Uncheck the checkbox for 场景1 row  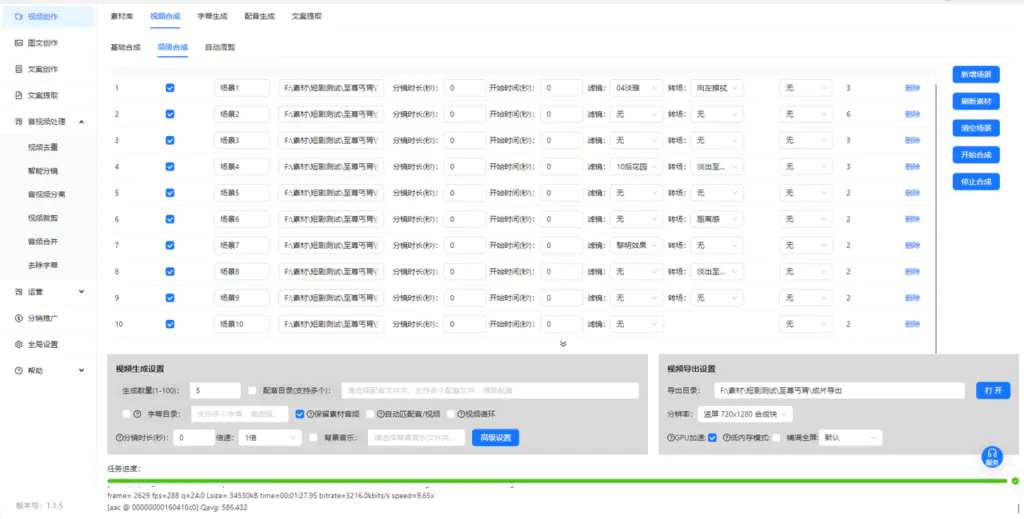[x=169, y=88]
